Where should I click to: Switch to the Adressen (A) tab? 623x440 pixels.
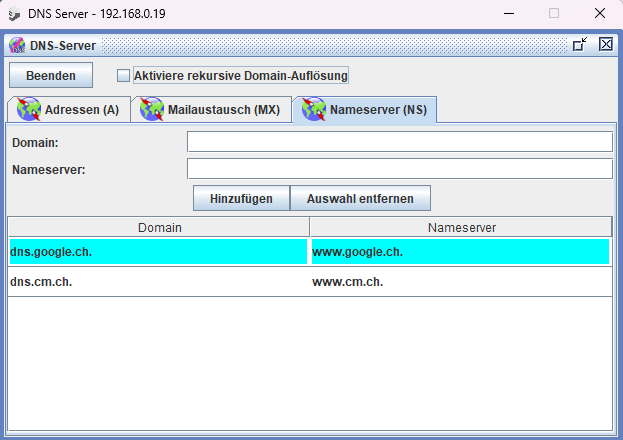click(69, 109)
